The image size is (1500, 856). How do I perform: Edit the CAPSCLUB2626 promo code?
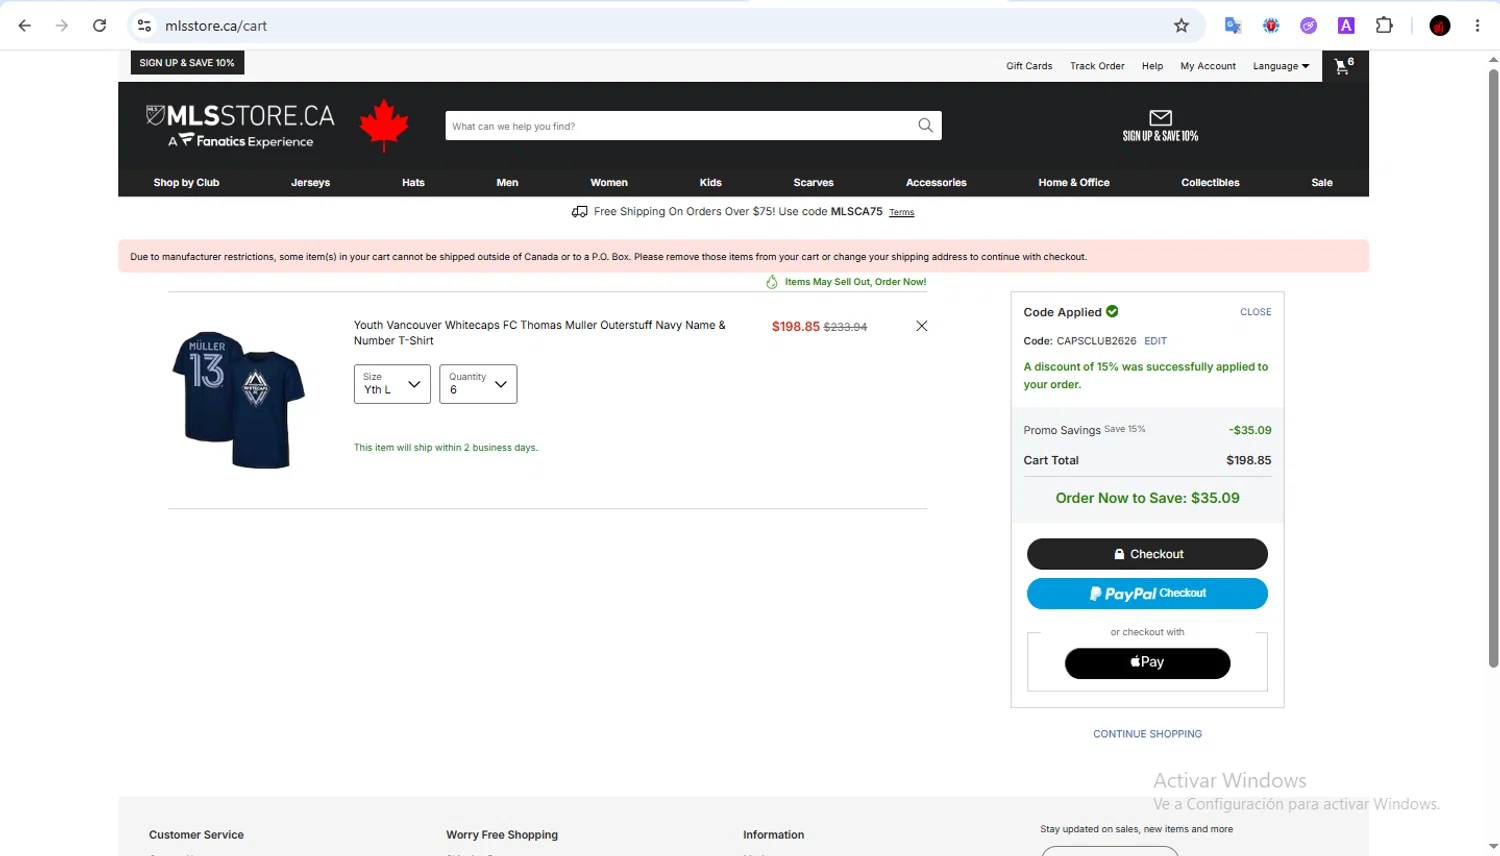coord(1155,341)
